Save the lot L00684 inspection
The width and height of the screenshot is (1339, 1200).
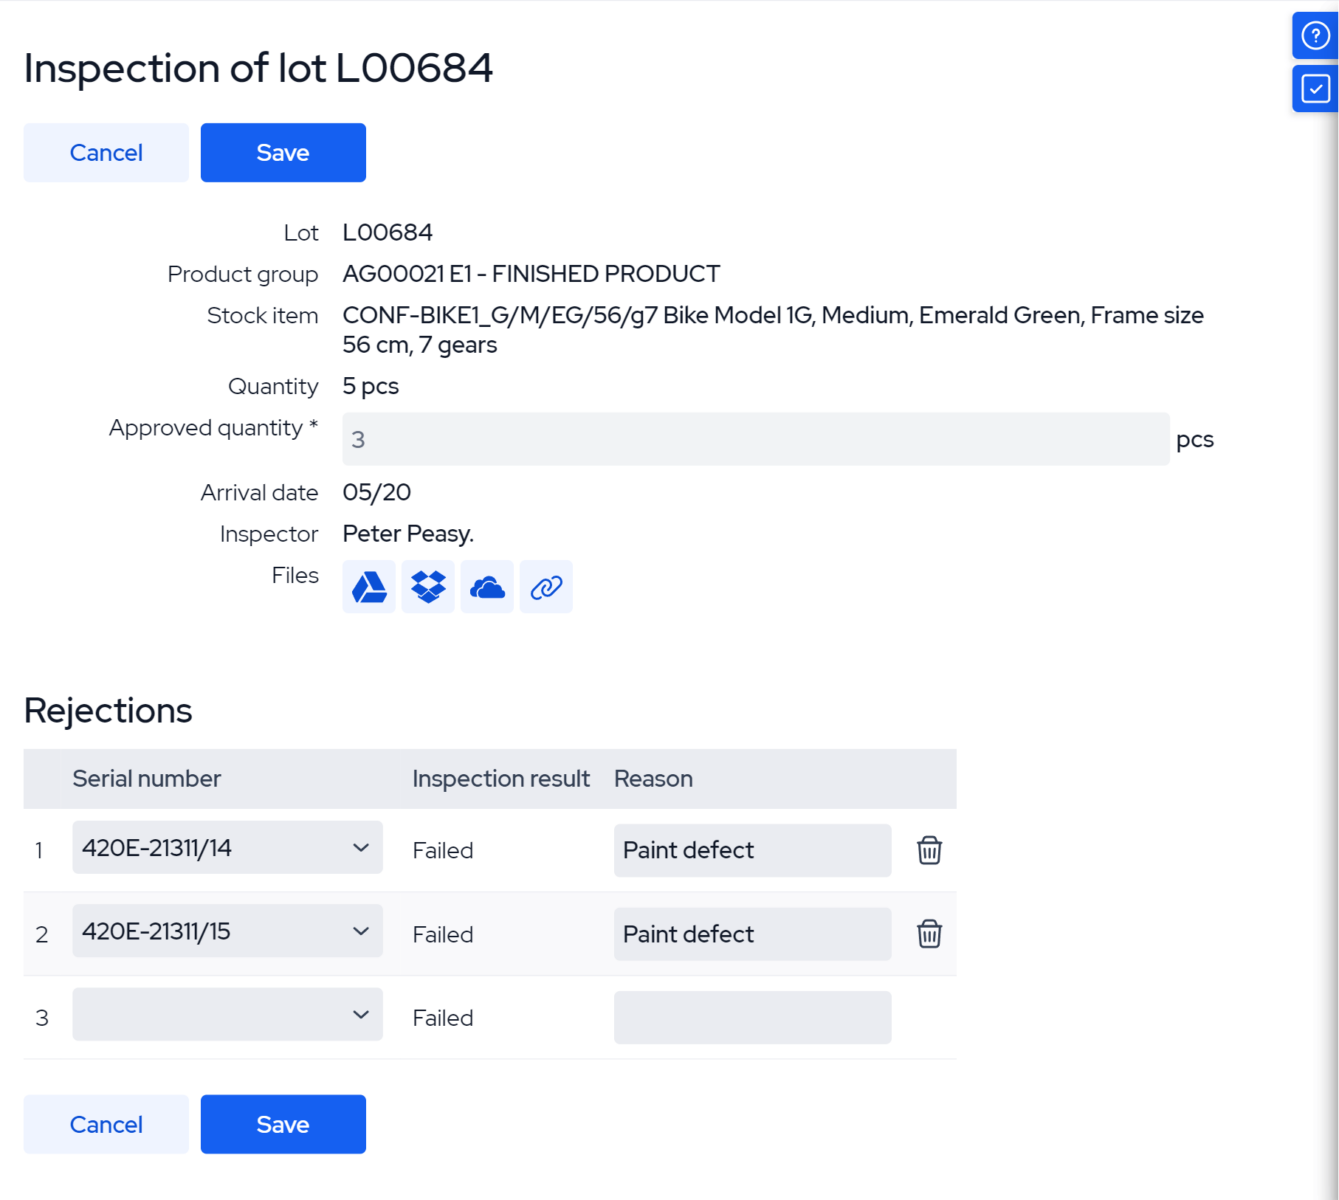[283, 152]
